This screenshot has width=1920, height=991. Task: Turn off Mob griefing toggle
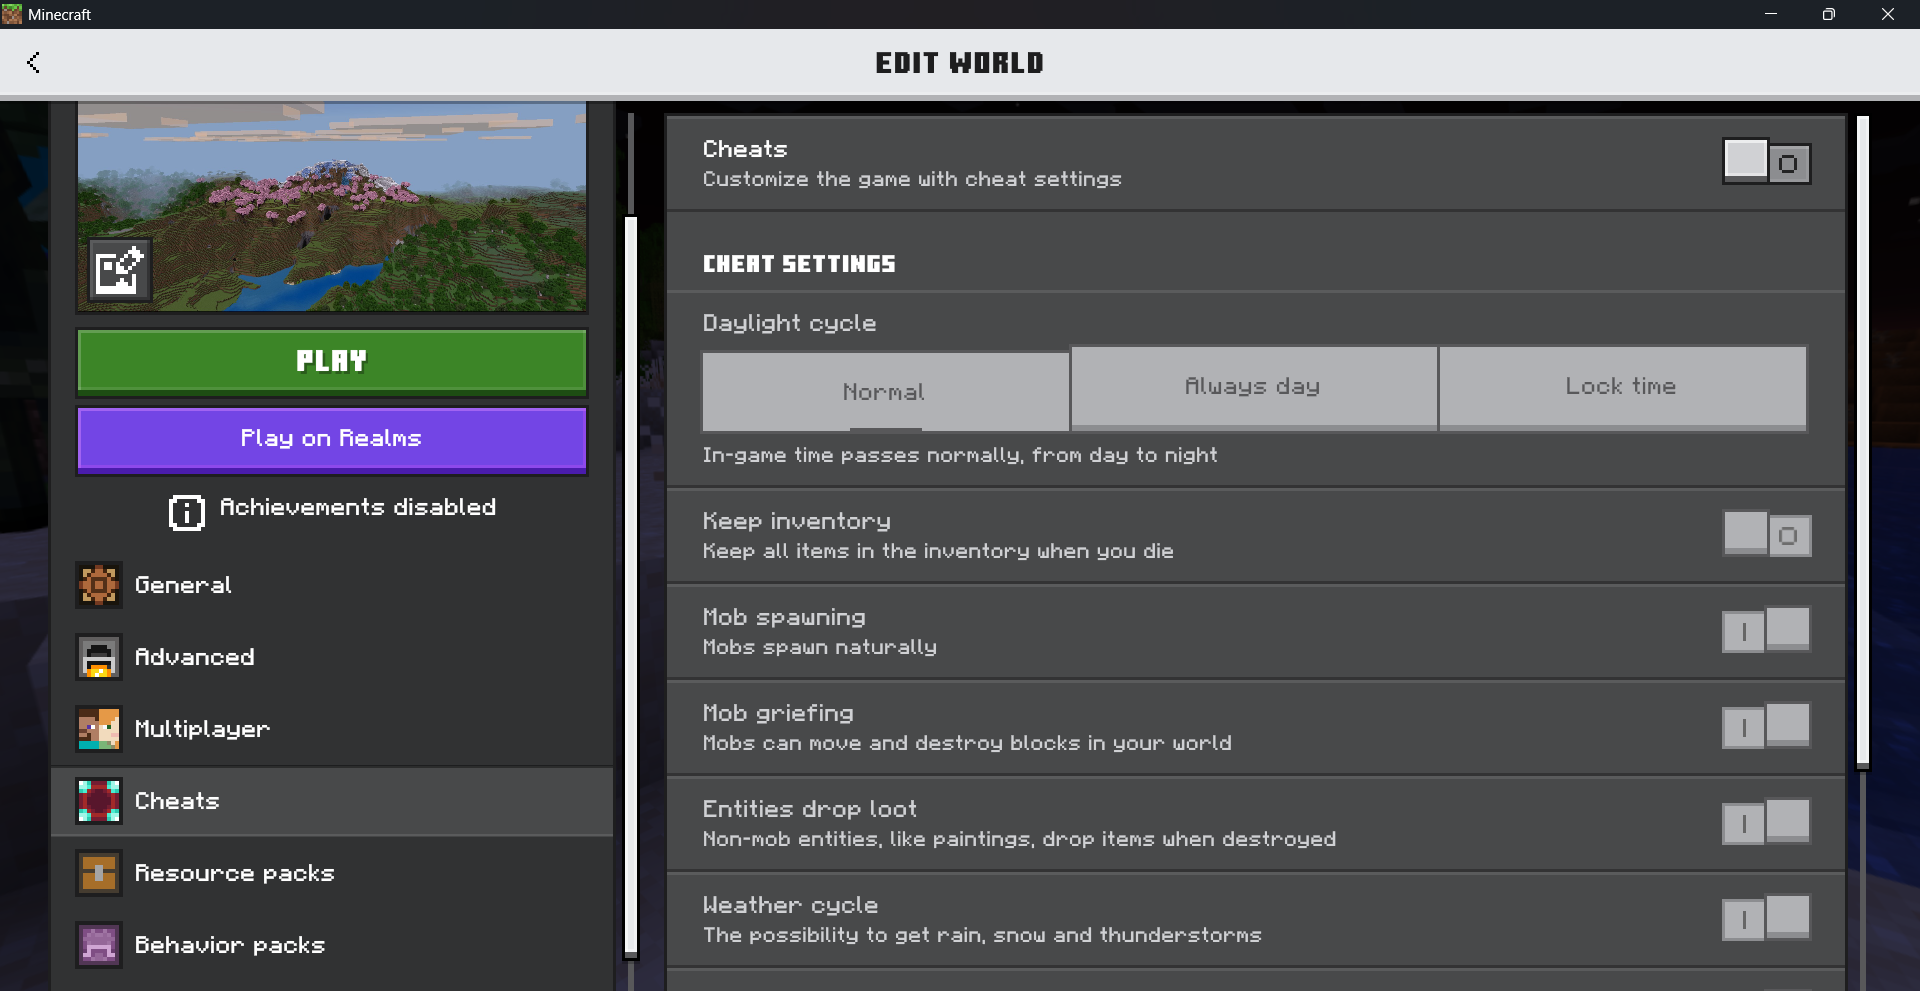point(1767,726)
